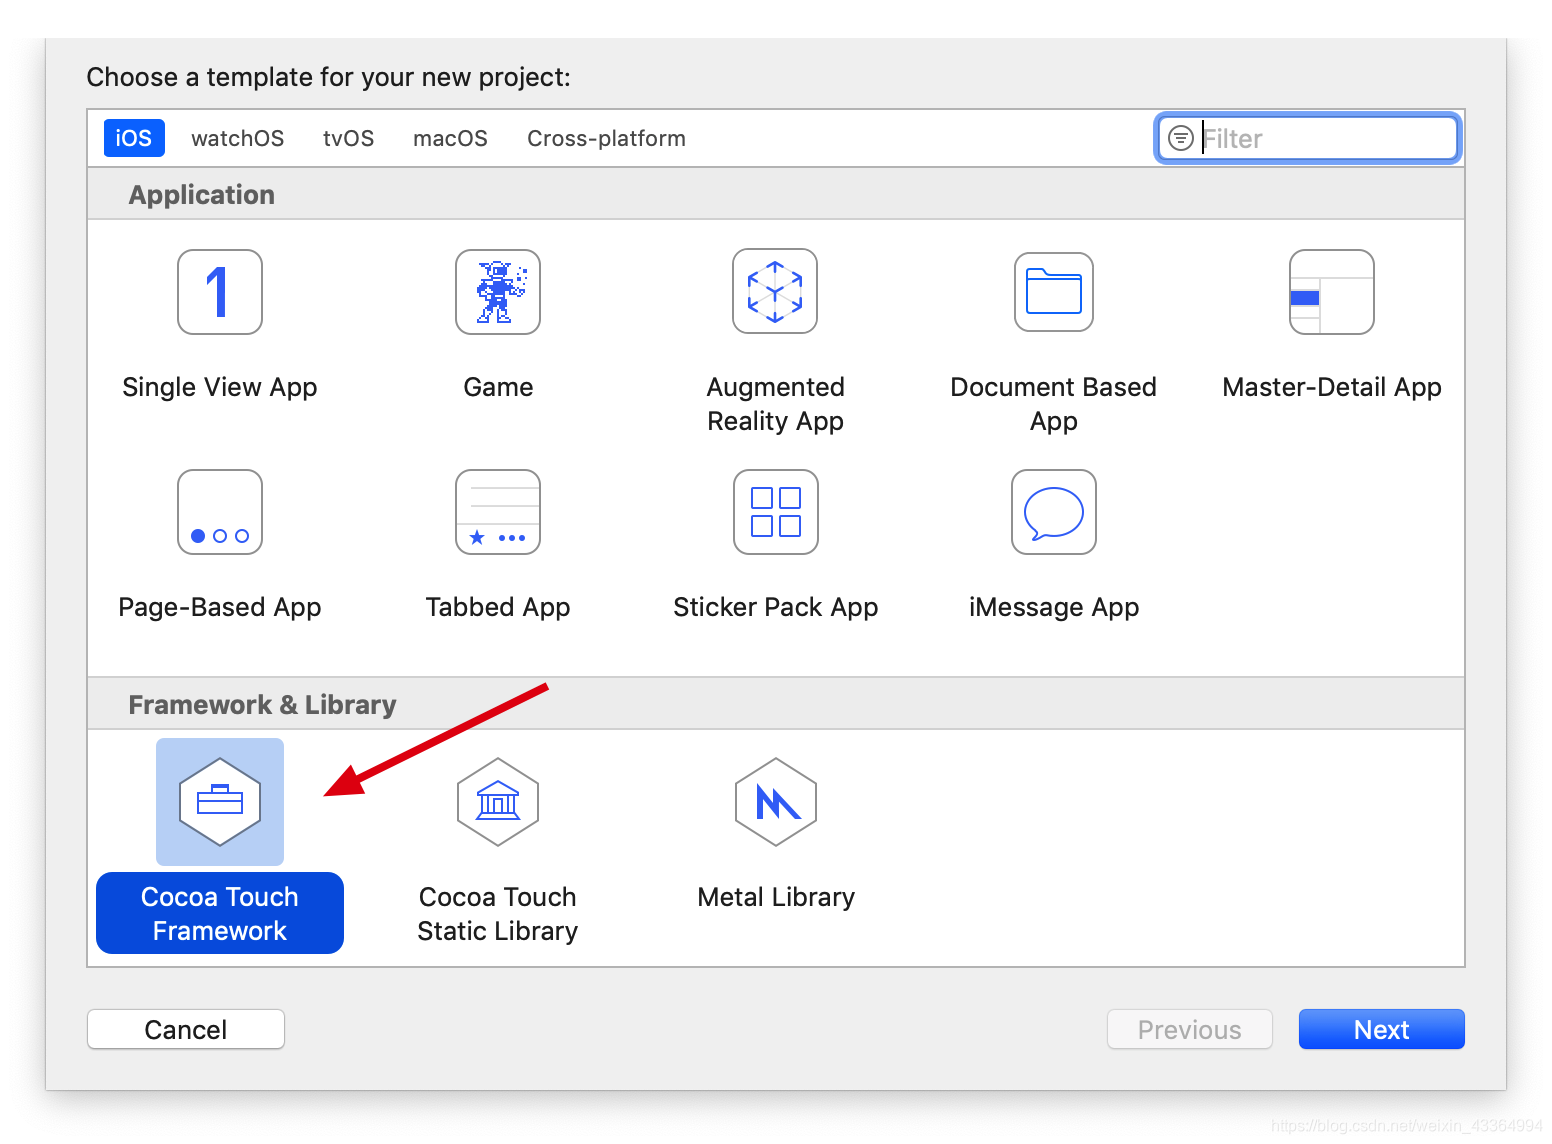Screen dimensions: 1552x1144
Task: Open the filter options icon in search field
Action: (x=1181, y=138)
